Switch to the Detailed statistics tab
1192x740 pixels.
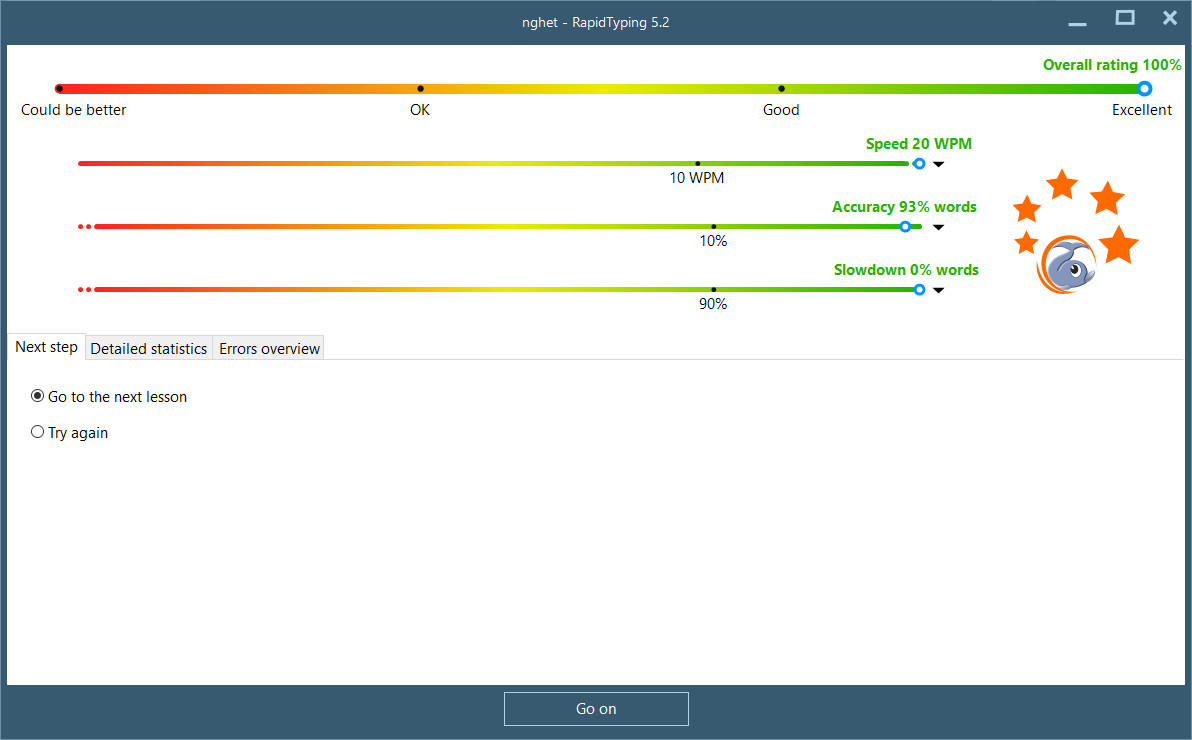[x=148, y=348]
